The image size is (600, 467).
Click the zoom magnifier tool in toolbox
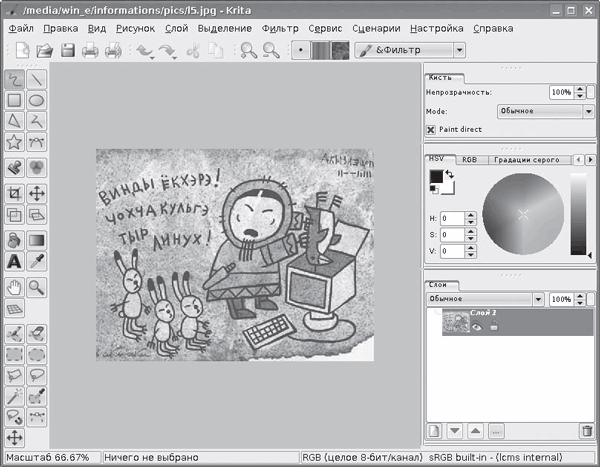(37, 287)
